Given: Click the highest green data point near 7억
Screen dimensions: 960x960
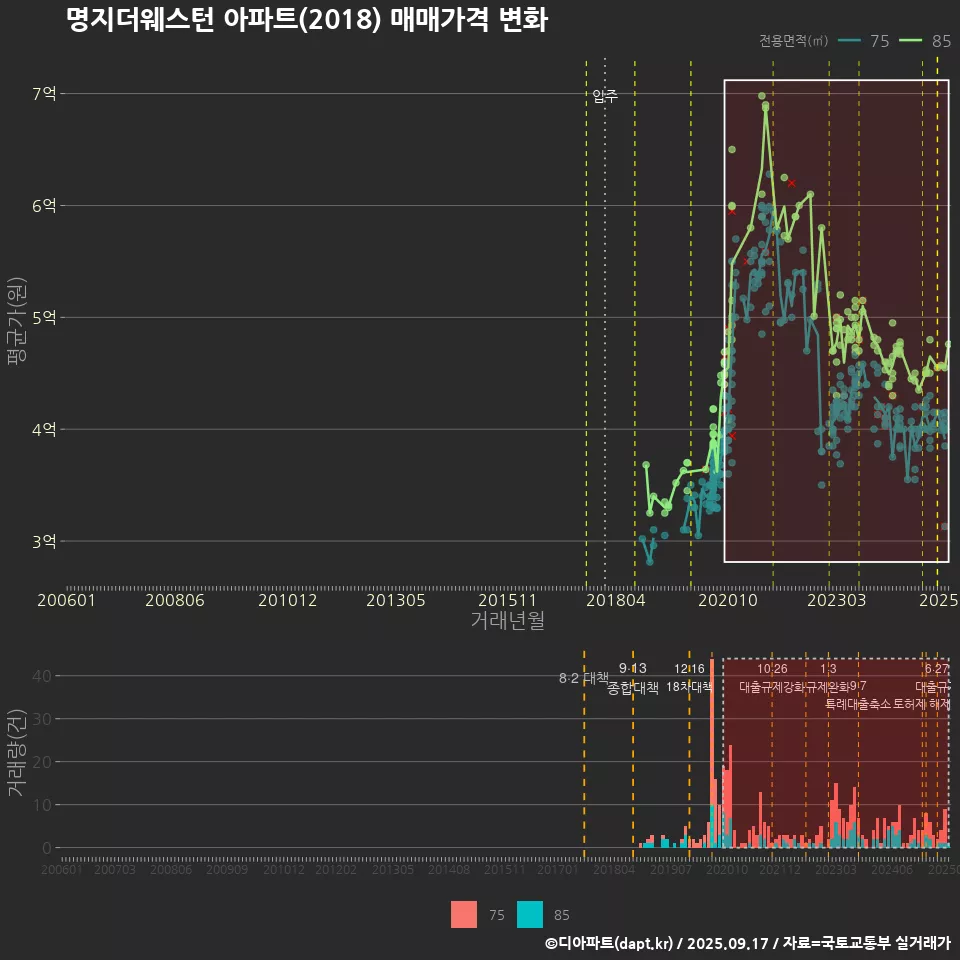Looking at the screenshot, I should point(762,96).
